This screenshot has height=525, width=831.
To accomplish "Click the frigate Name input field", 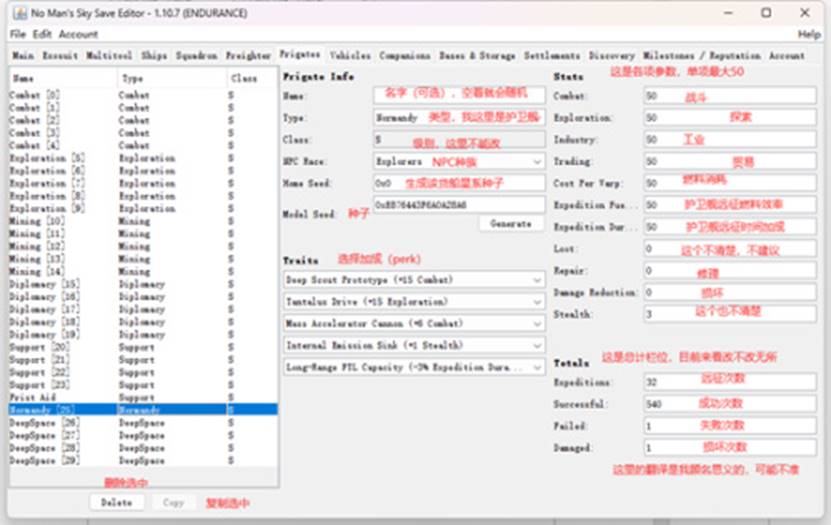I will point(459,95).
